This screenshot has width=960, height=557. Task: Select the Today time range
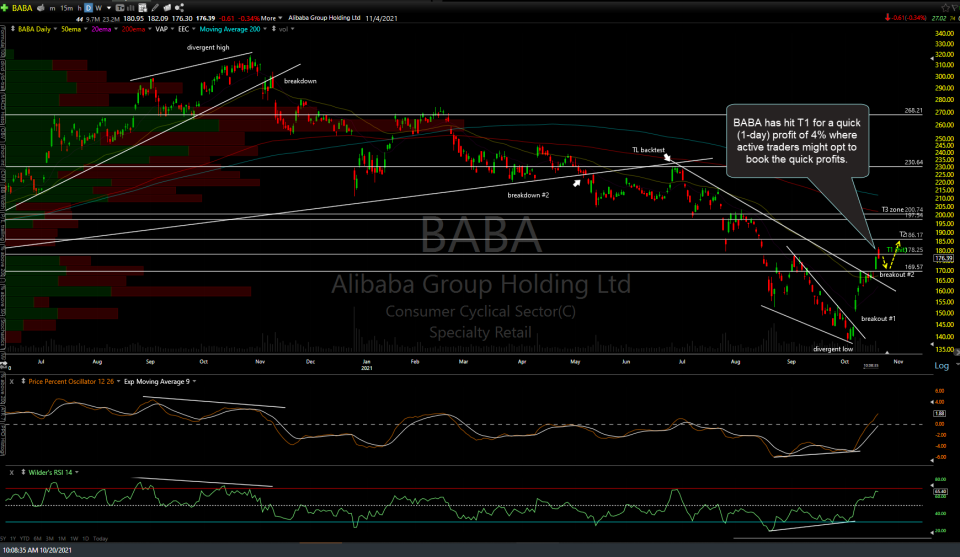click(x=100, y=539)
